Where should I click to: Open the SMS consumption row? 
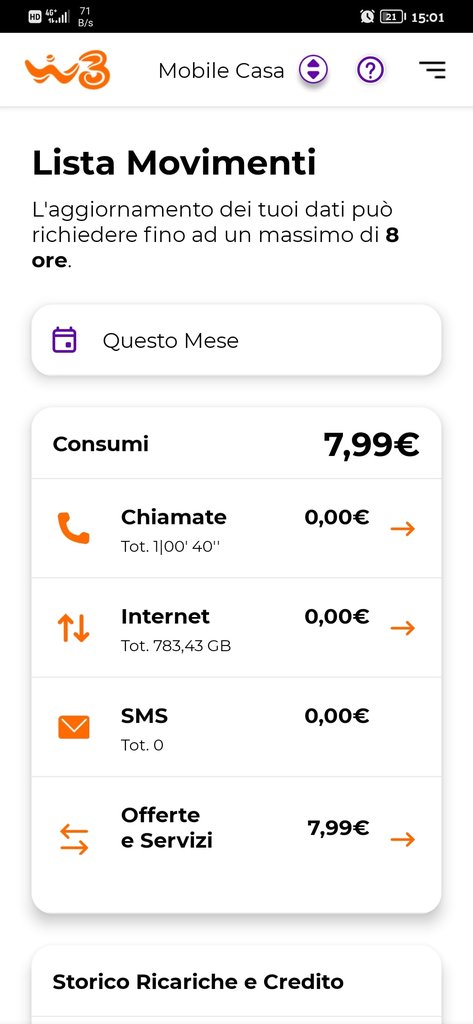click(236, 727)
